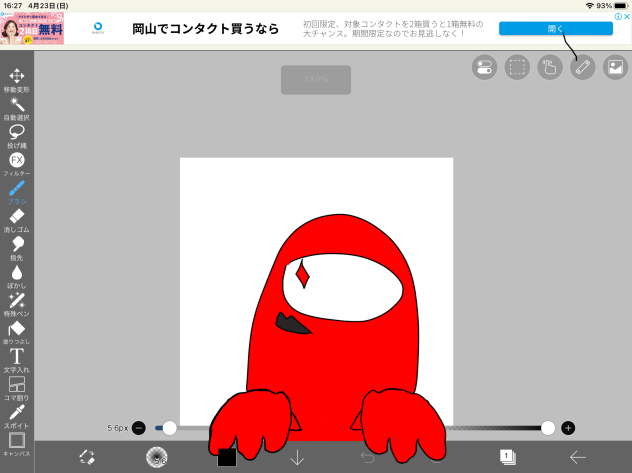Viewport: 632px width, 473px height.
Task: Open the selection area dashed-square icon
Action: tap(517, 67)
